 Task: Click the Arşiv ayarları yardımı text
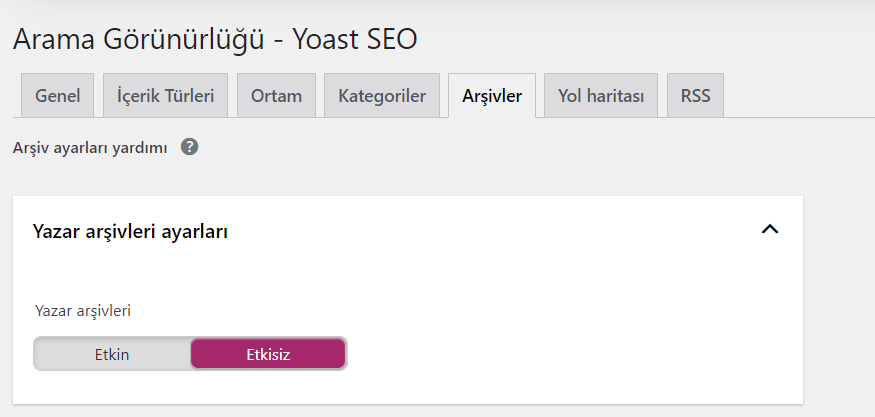90,148
